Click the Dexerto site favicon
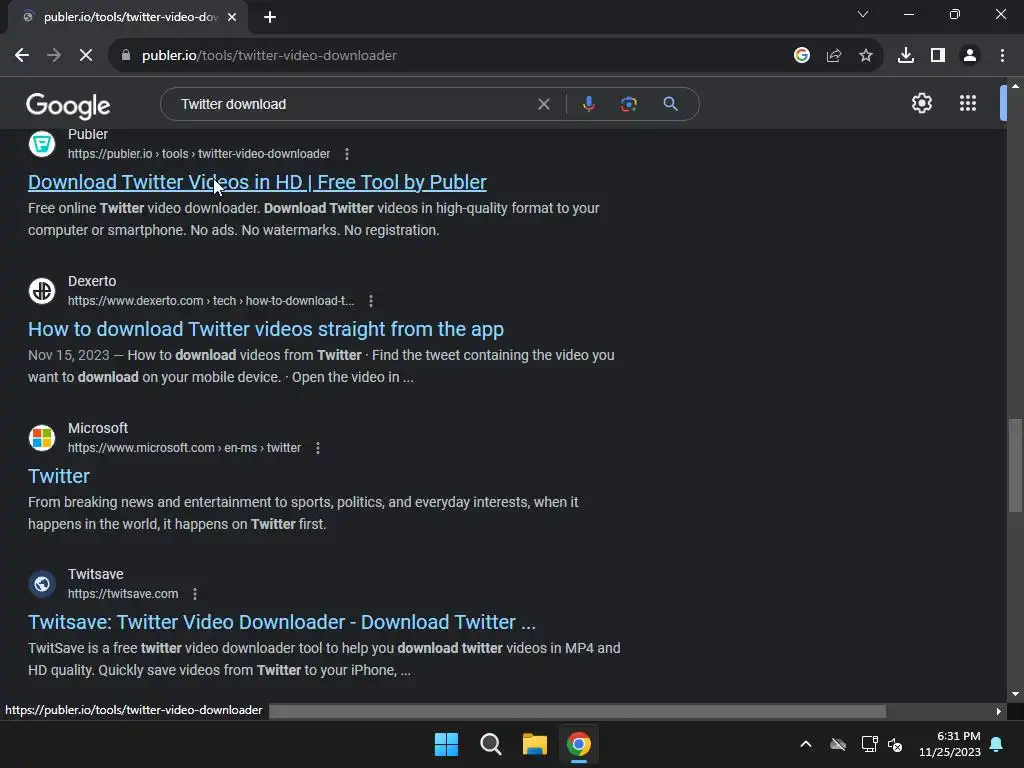 coord(42,291)
